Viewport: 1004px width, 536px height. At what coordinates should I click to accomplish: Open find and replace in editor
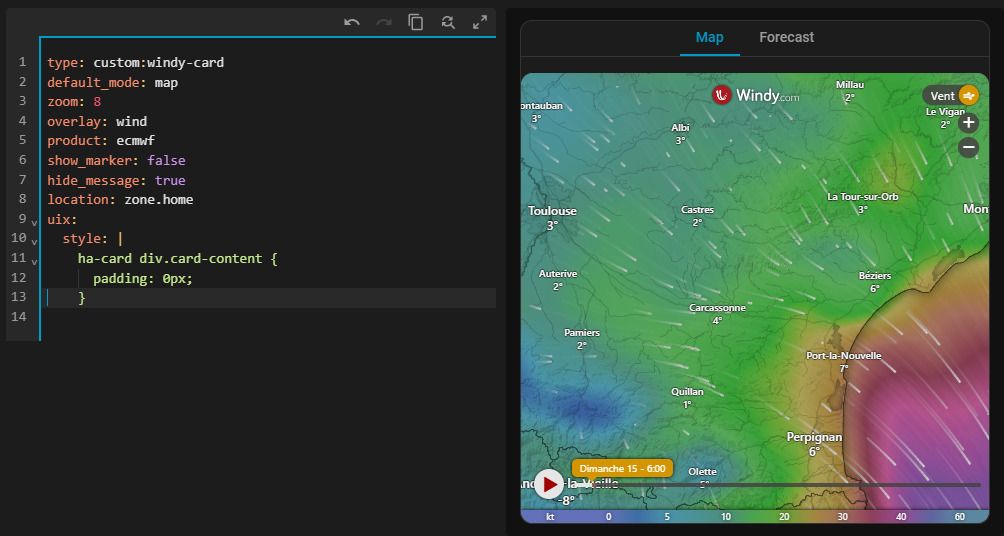448,22
